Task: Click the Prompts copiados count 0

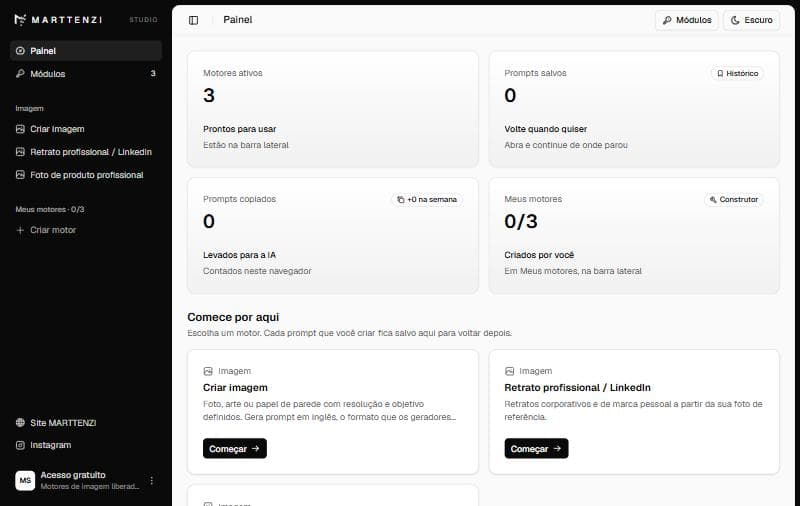Action: (x=209, y=221)
